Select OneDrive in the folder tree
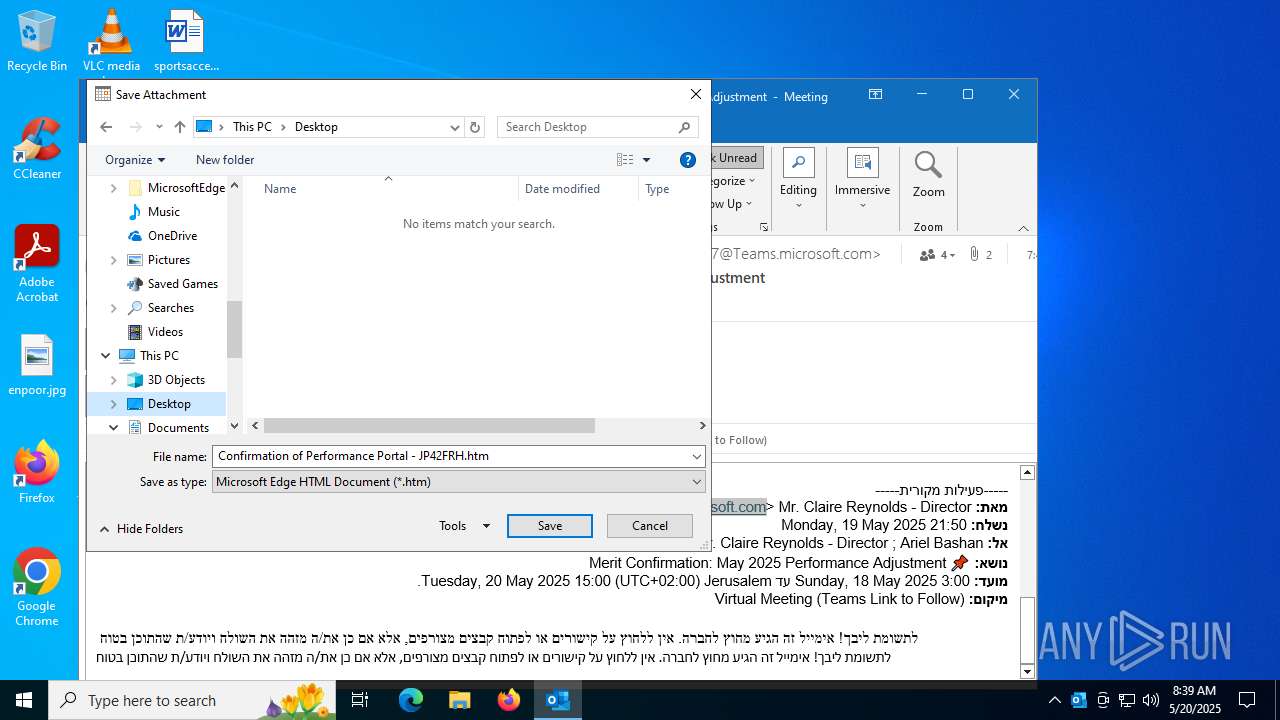Image resolution: width=1280 pixels, height=720 pixels. pyautogui.click(x=172, y=236)
